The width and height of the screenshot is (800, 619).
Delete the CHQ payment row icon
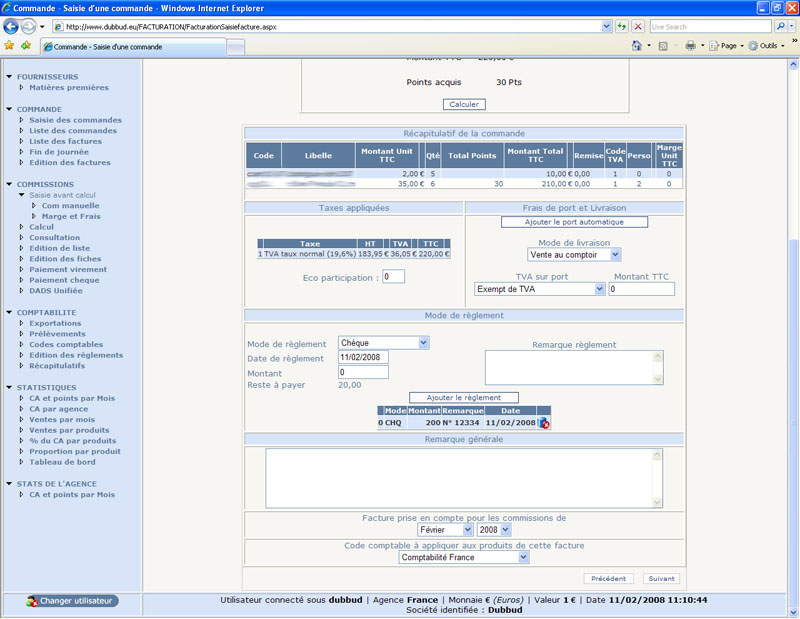point(544,423)
